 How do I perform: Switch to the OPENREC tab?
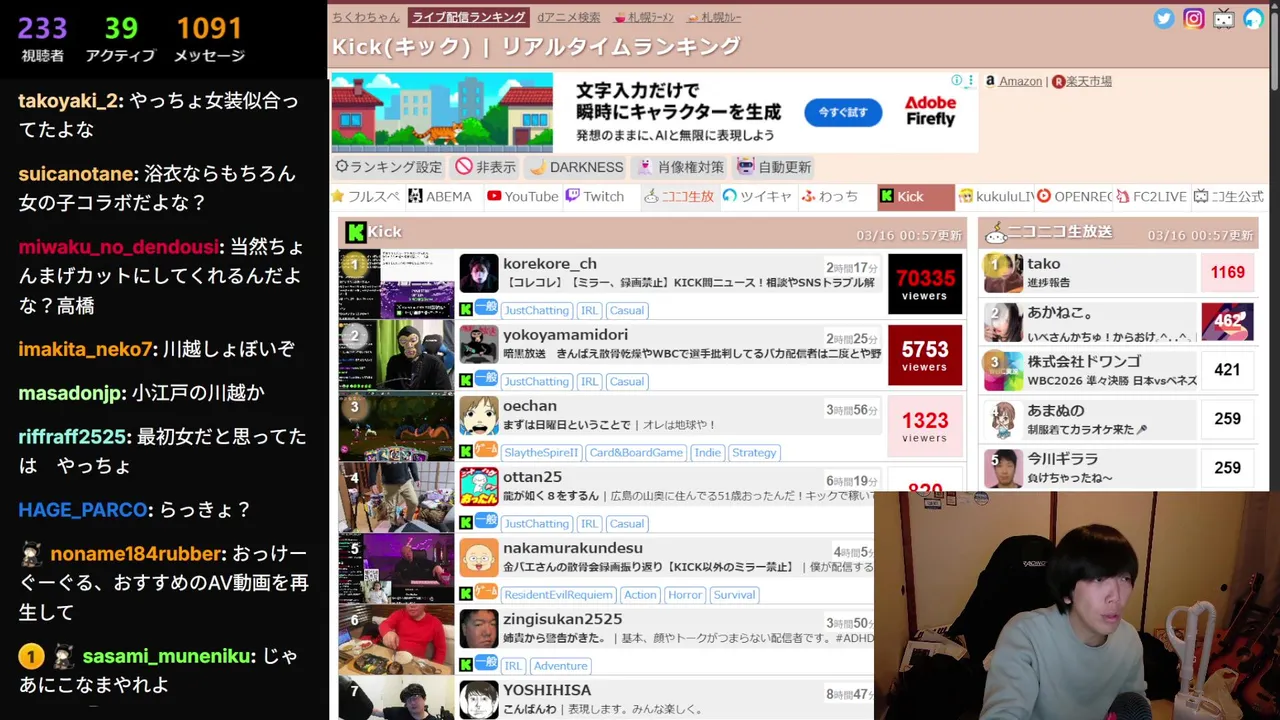coord(1074,197)
